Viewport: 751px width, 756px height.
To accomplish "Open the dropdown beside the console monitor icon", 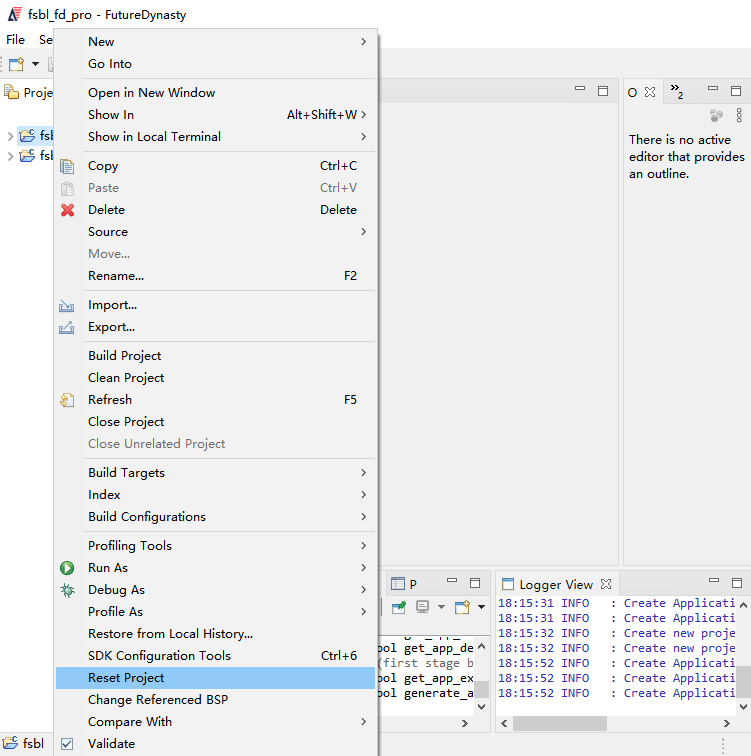I will tap(441, 607).
